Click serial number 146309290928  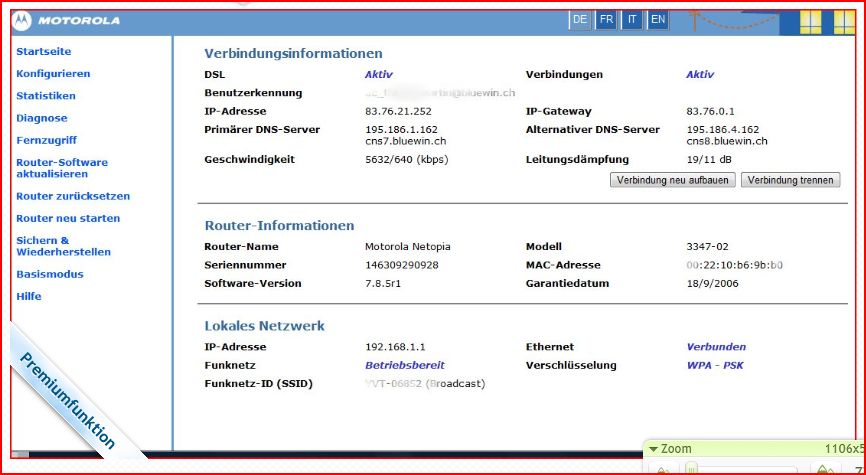pos(402,265)
